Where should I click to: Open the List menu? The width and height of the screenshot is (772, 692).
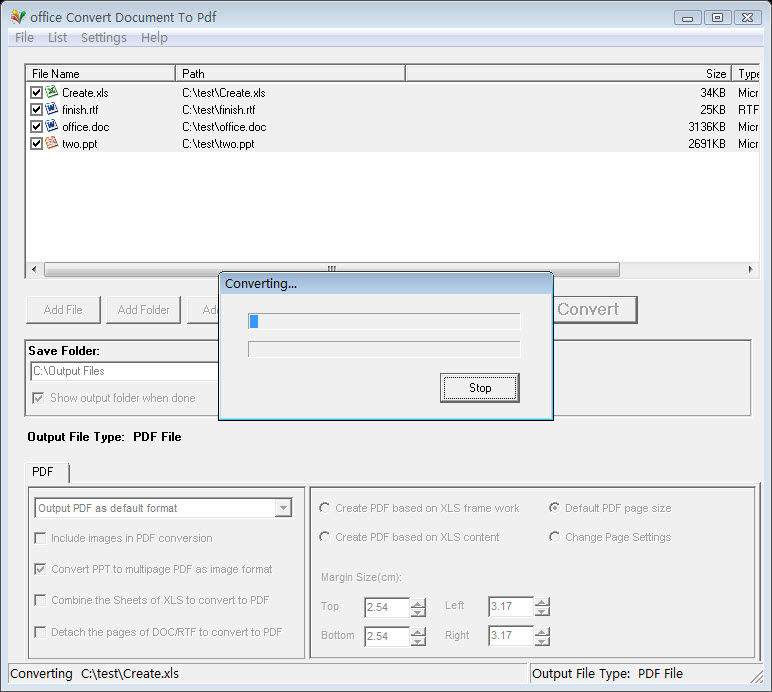click(57, 37)
